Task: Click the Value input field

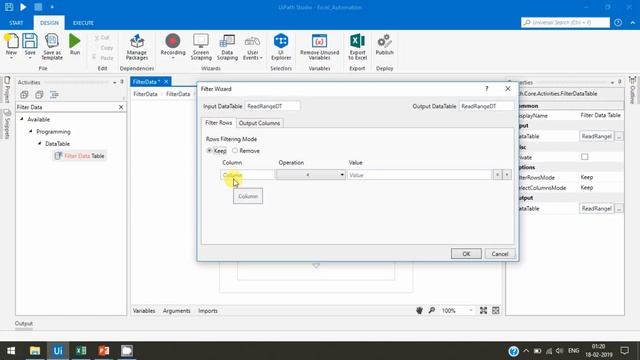Action: pos(420,175)
